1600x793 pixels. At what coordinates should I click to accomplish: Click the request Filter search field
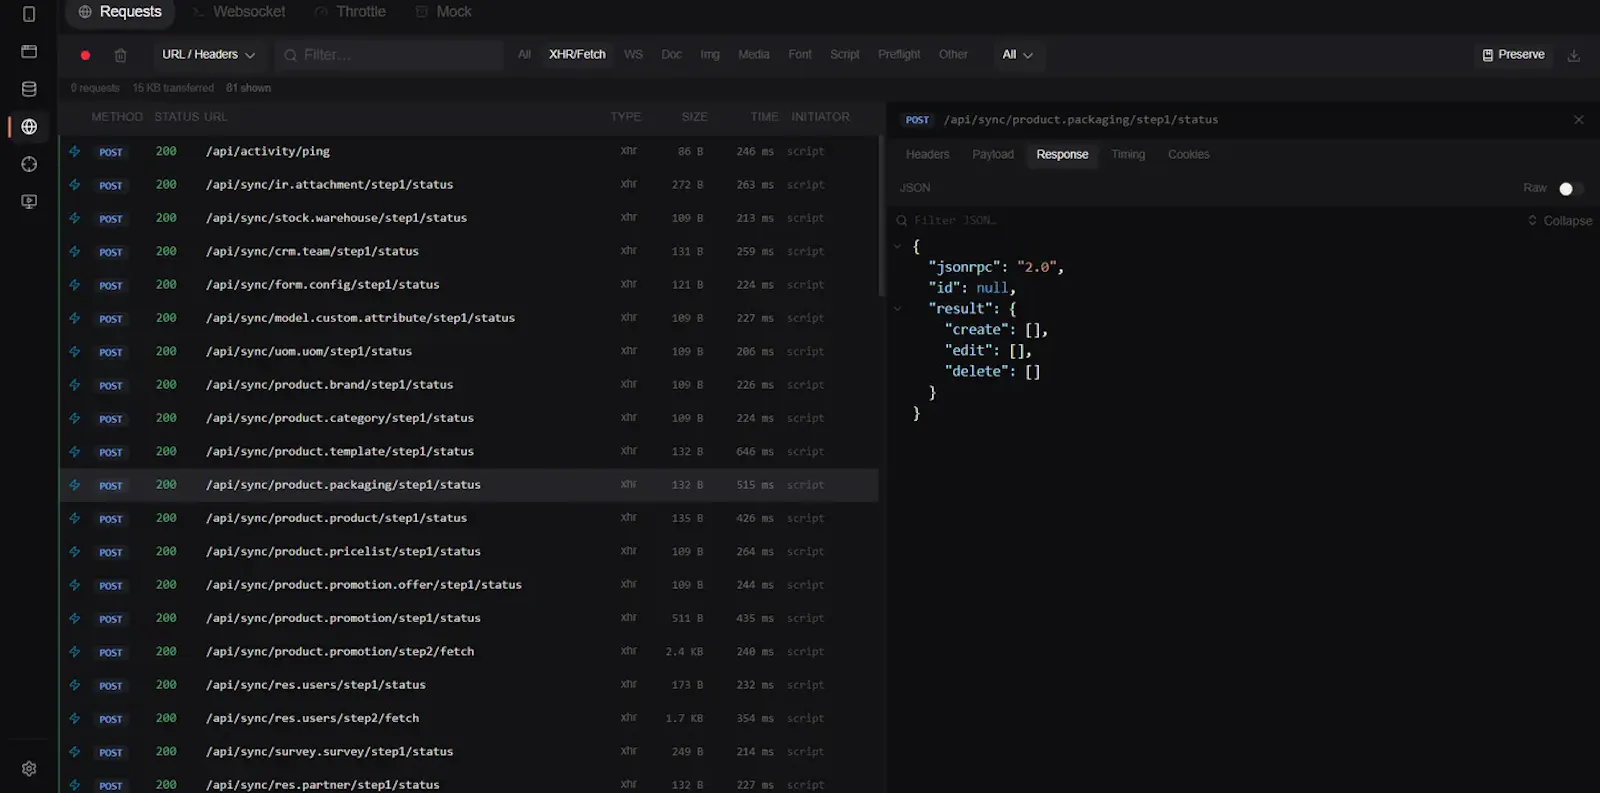[x=390, y=55]
